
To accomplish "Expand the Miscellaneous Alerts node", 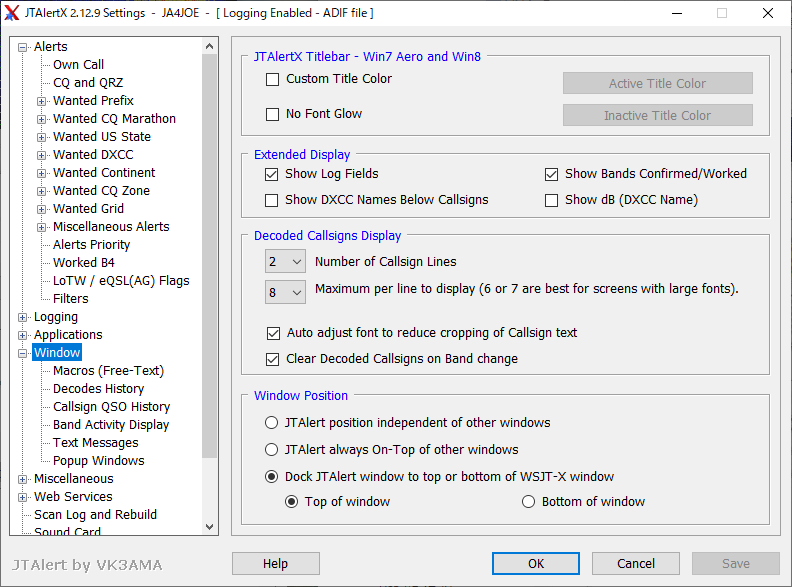I will click(41, 227).
